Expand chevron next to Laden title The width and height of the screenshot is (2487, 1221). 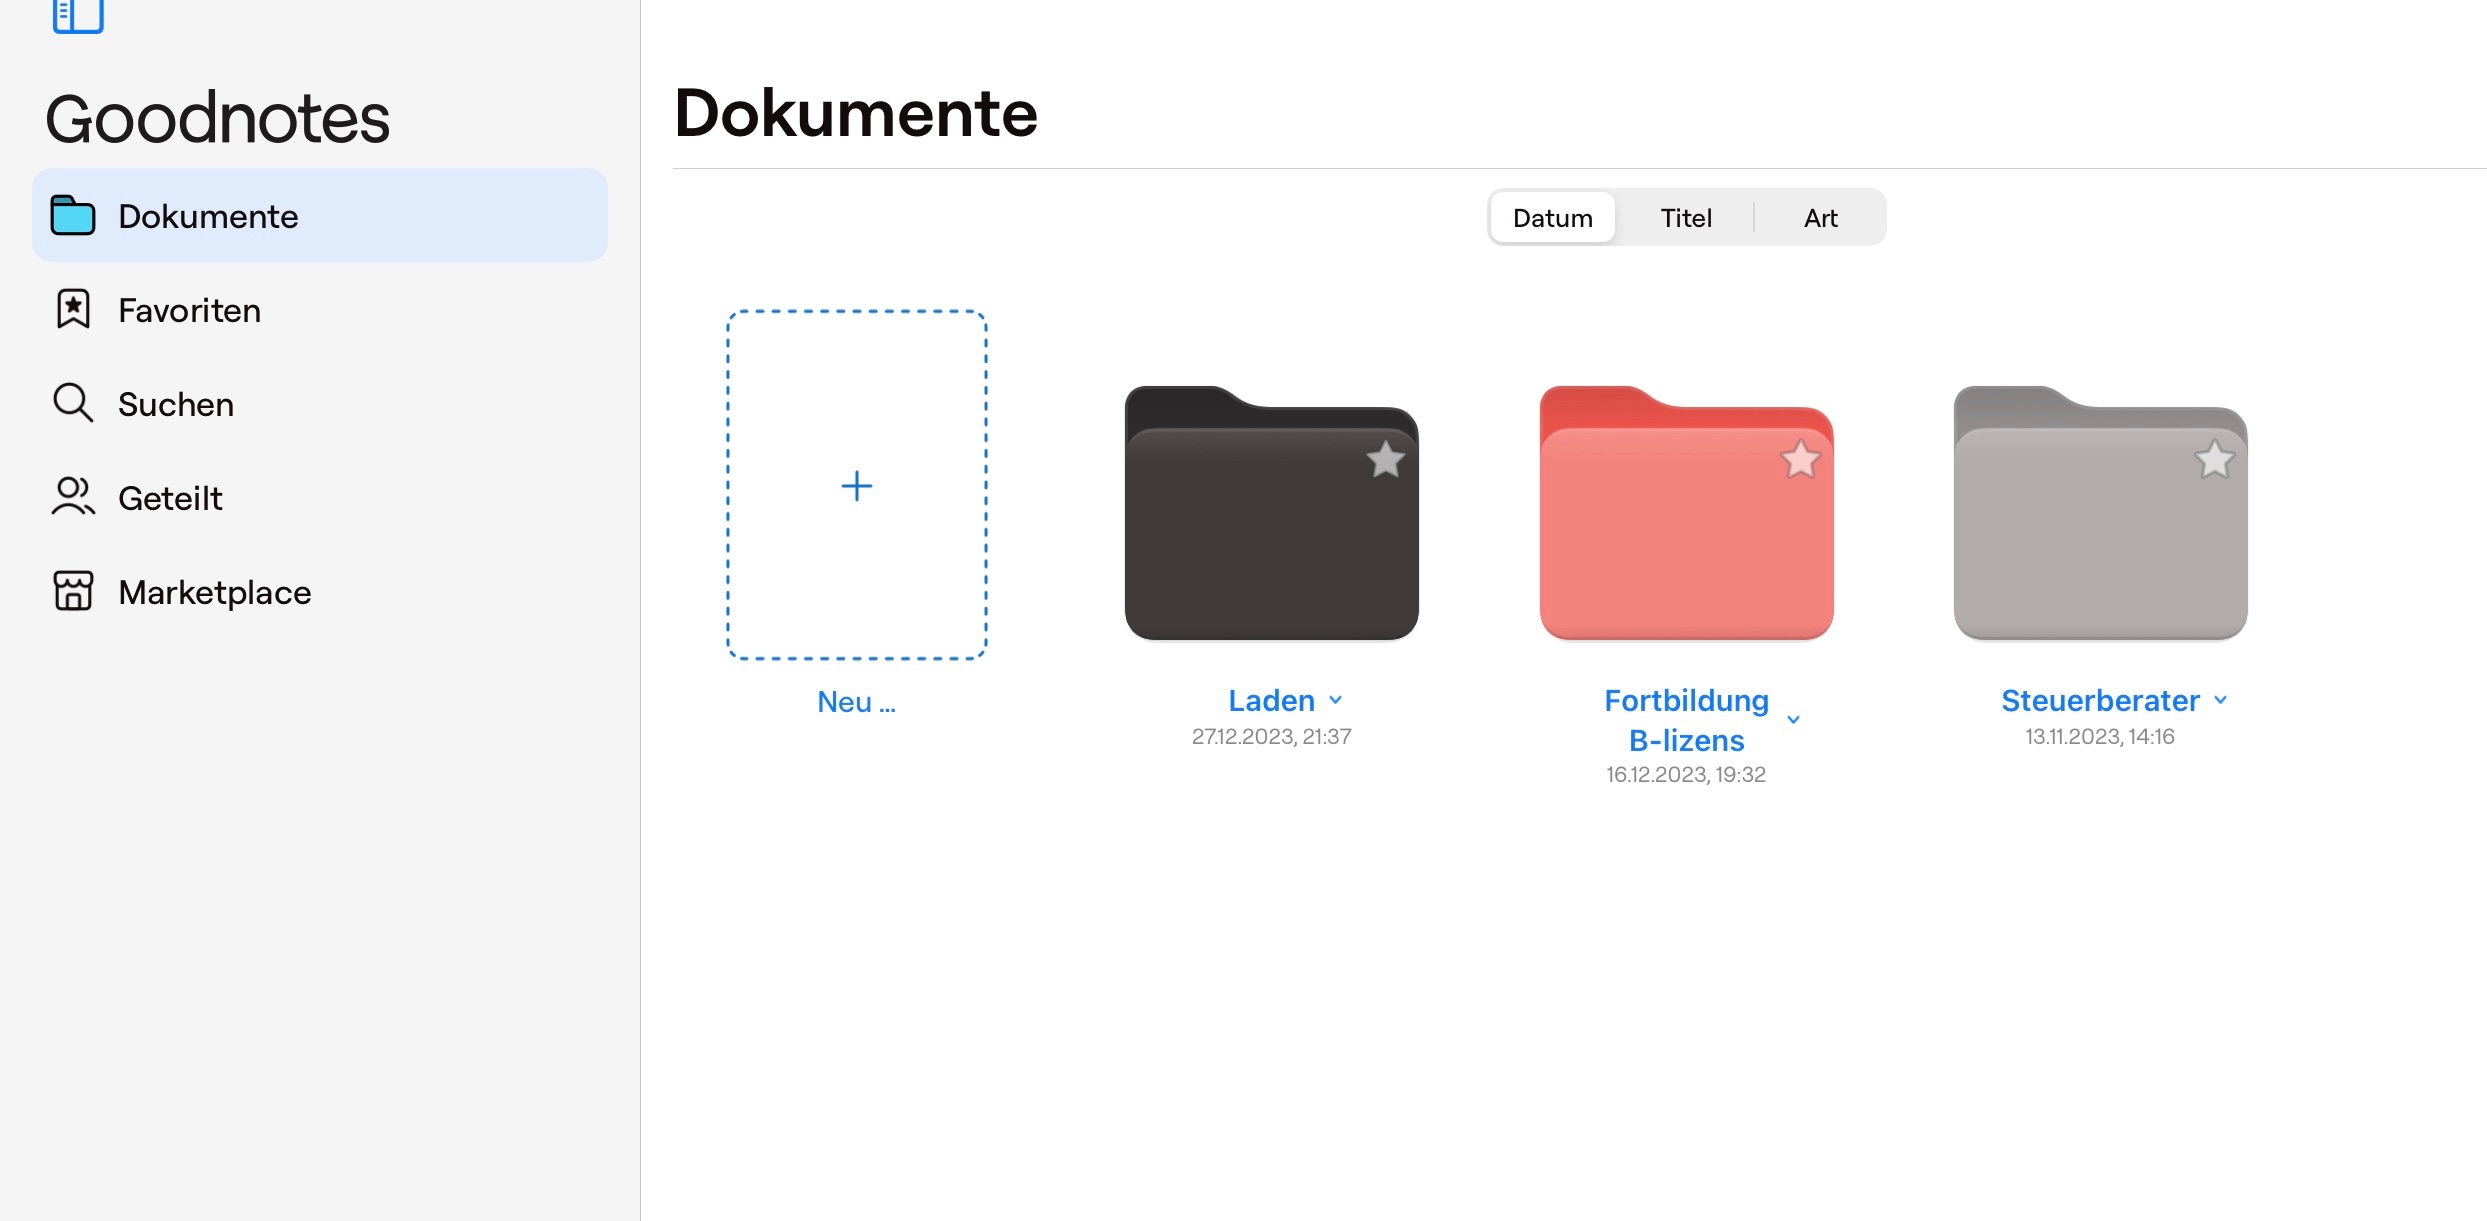click(1336, 700)
